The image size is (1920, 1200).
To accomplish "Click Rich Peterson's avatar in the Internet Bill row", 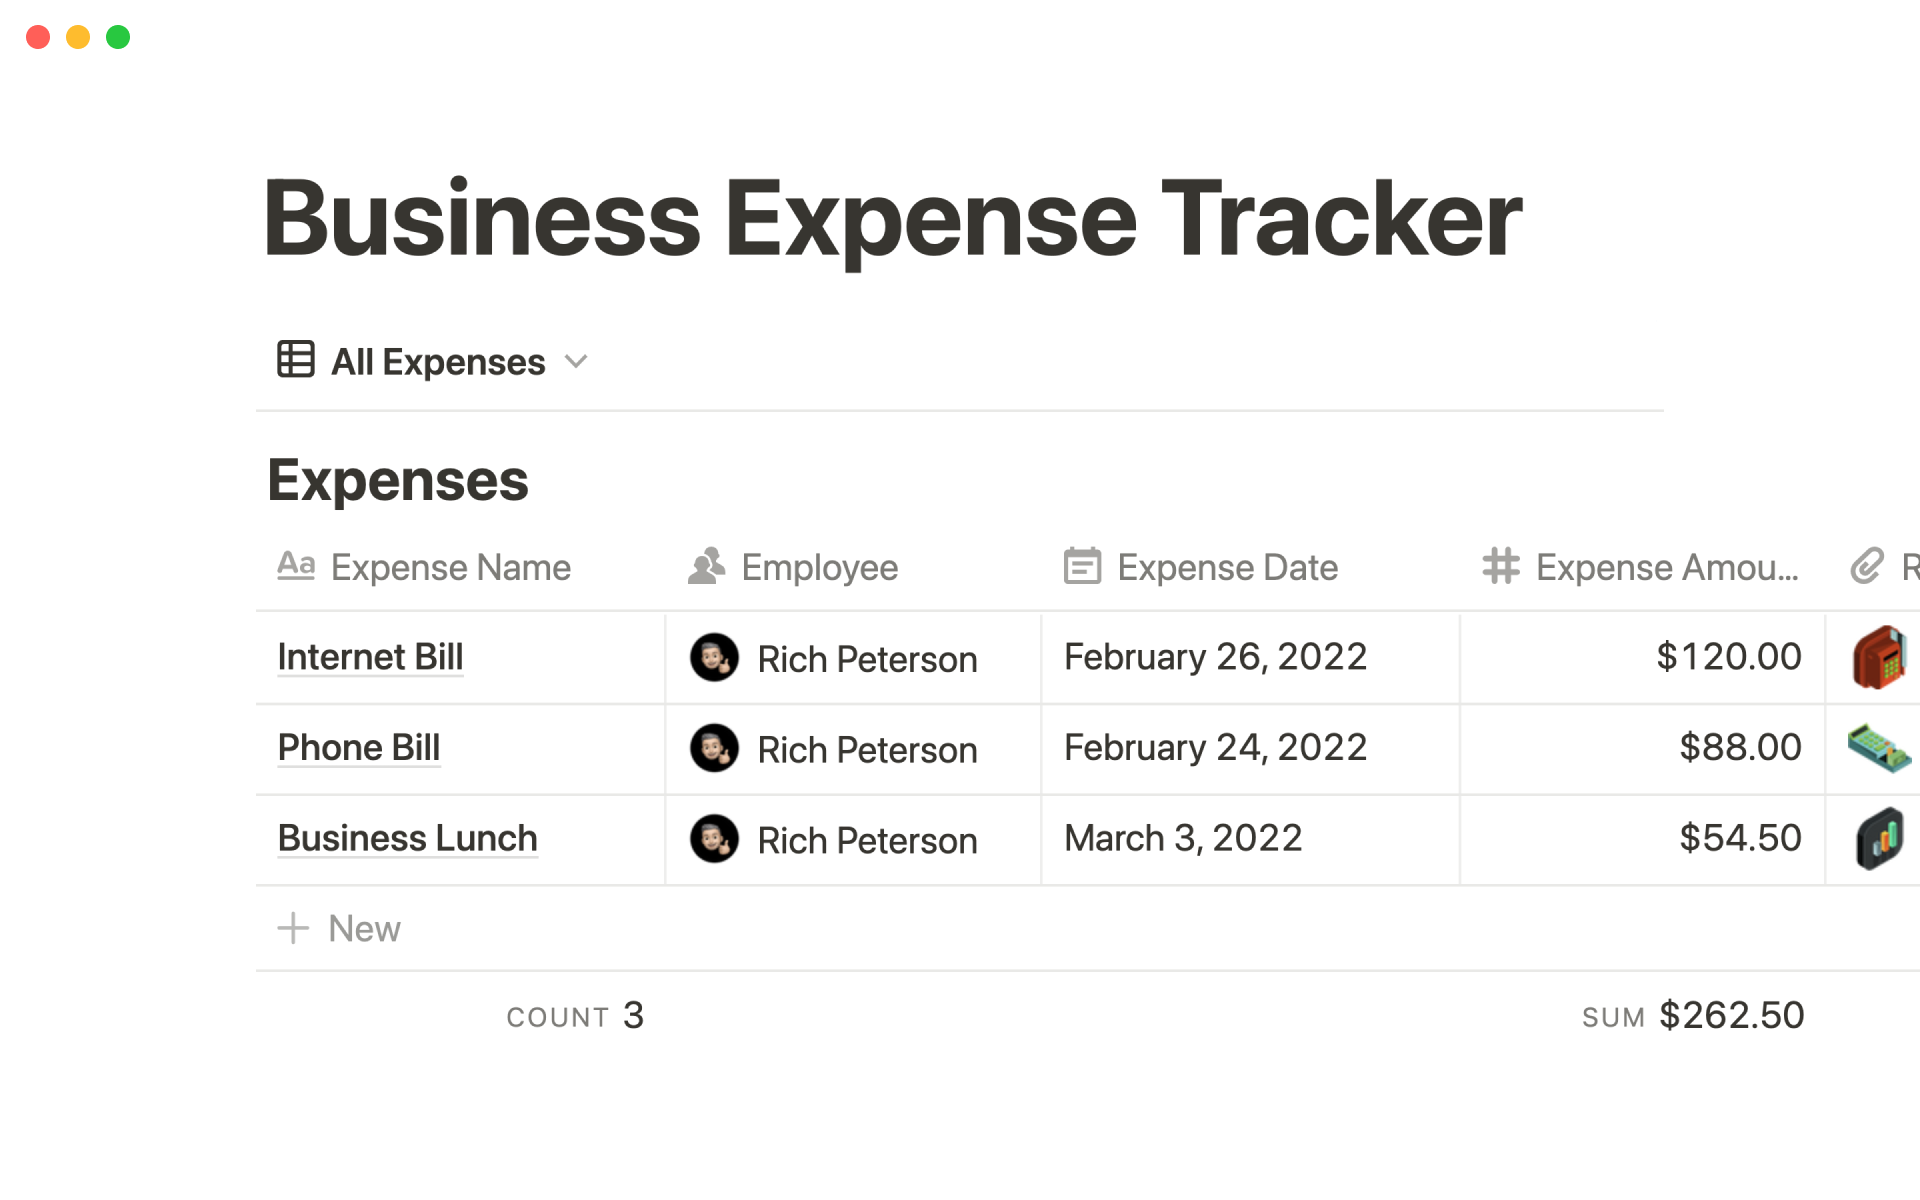I will [714, 658].
